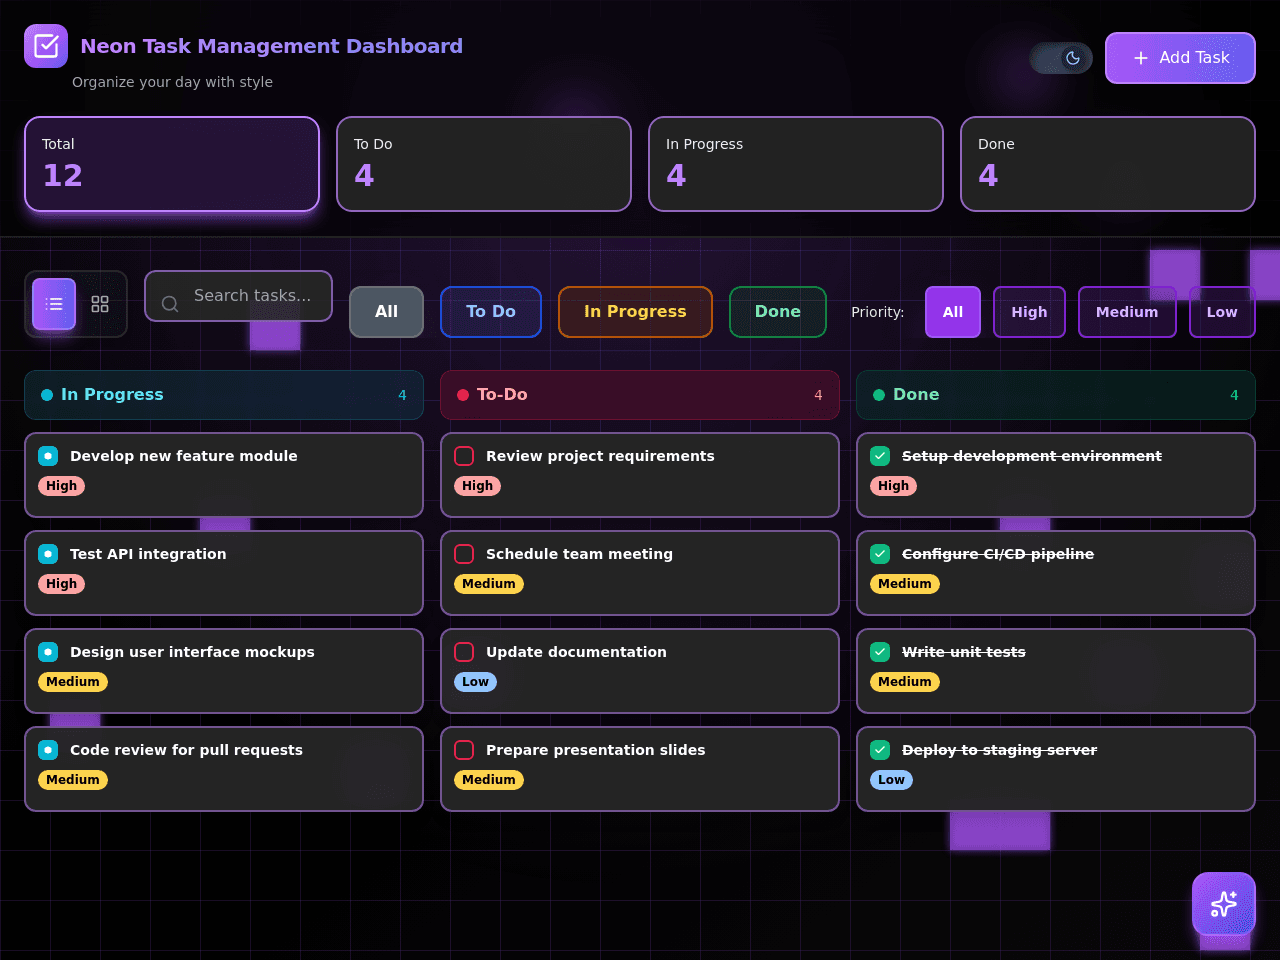This screenshot has width=1280, height=960.
Task: Switch to grid view icon
Action: click(100, 304)
